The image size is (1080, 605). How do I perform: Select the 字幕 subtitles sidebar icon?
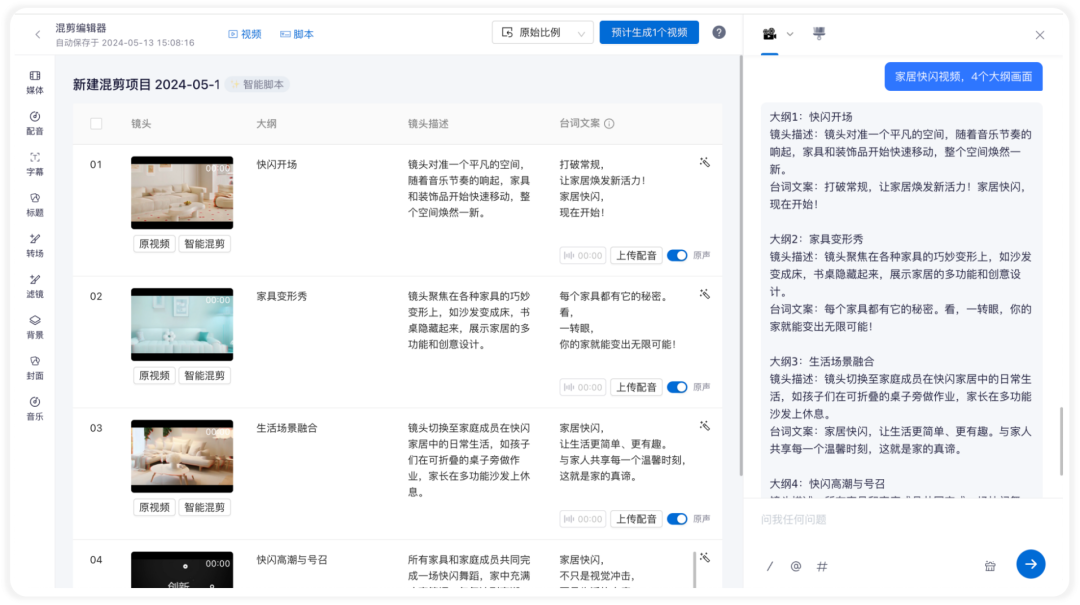[x=34, y=164]
